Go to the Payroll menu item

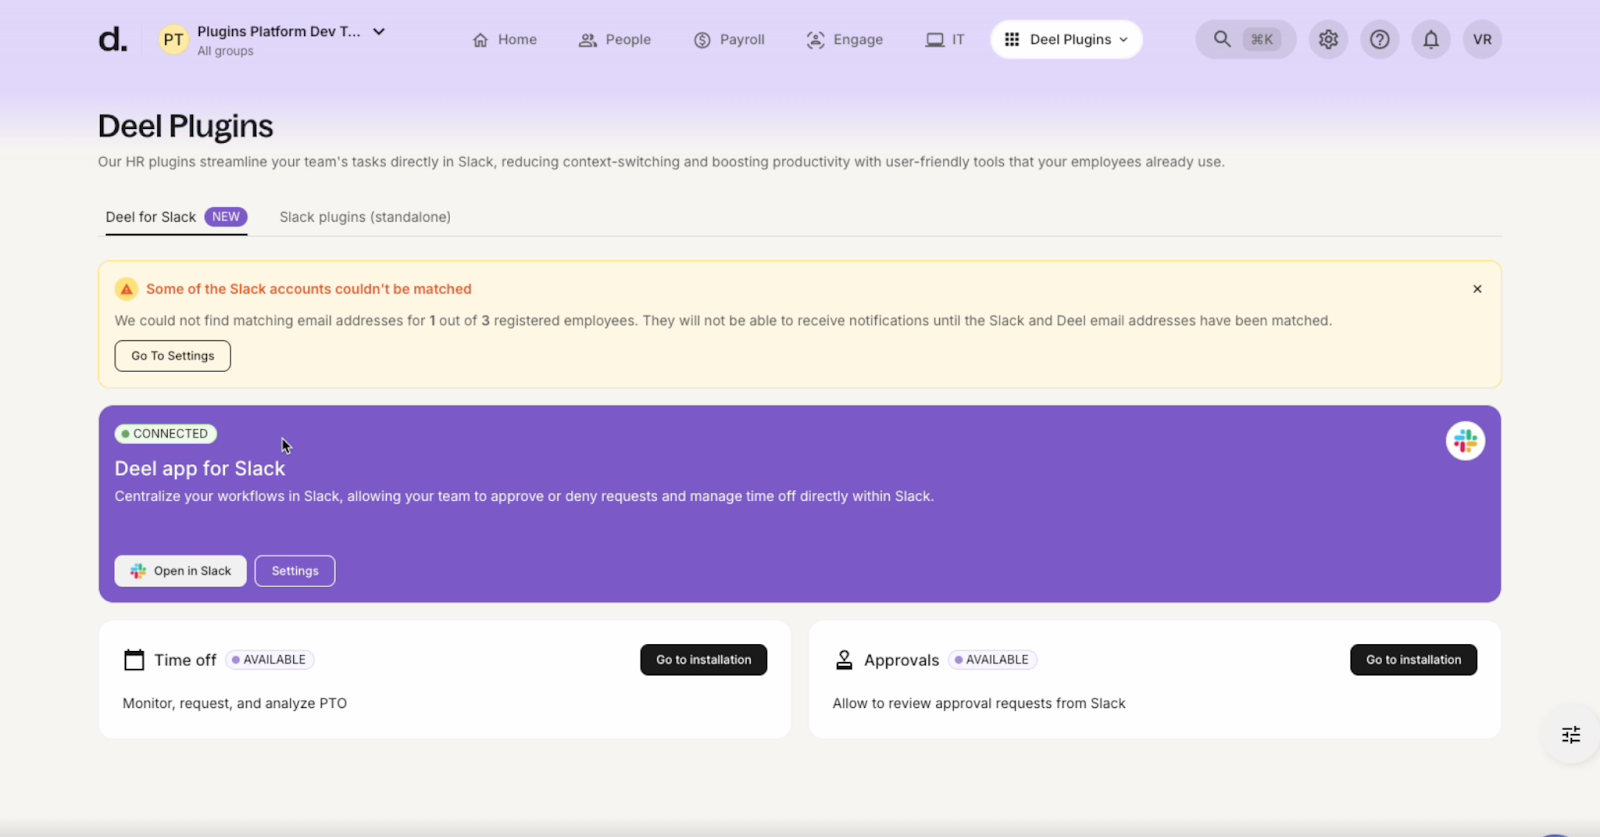[x=729, y=40]
